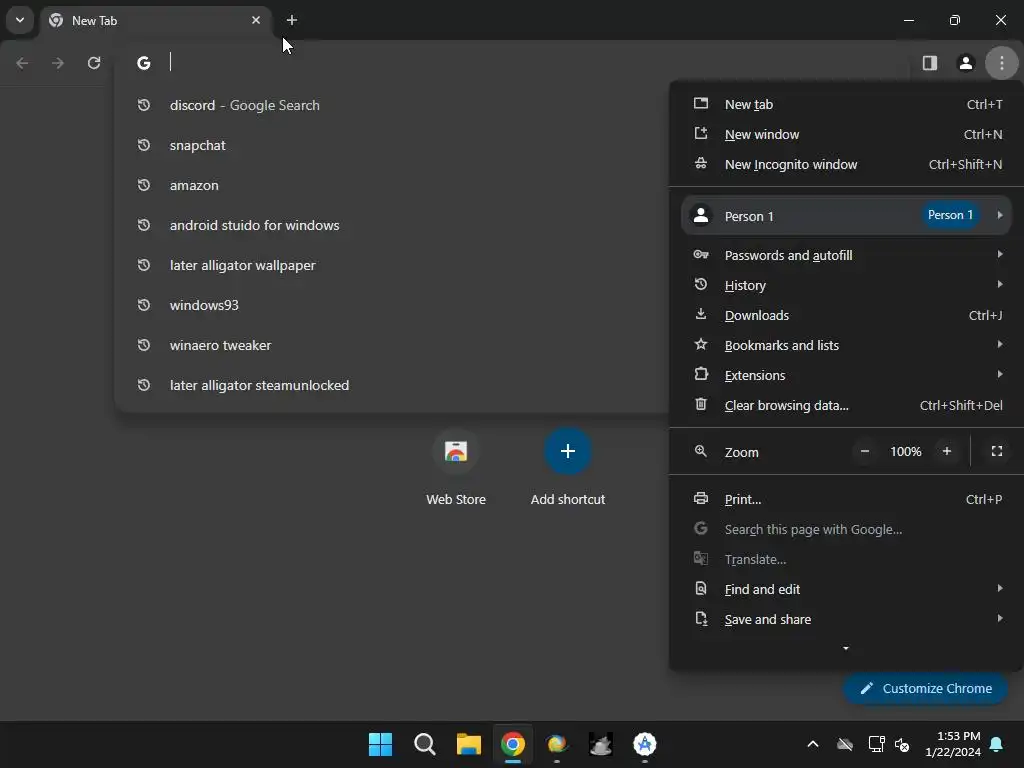Choose Clear browsing data option

tap(846, 406)
